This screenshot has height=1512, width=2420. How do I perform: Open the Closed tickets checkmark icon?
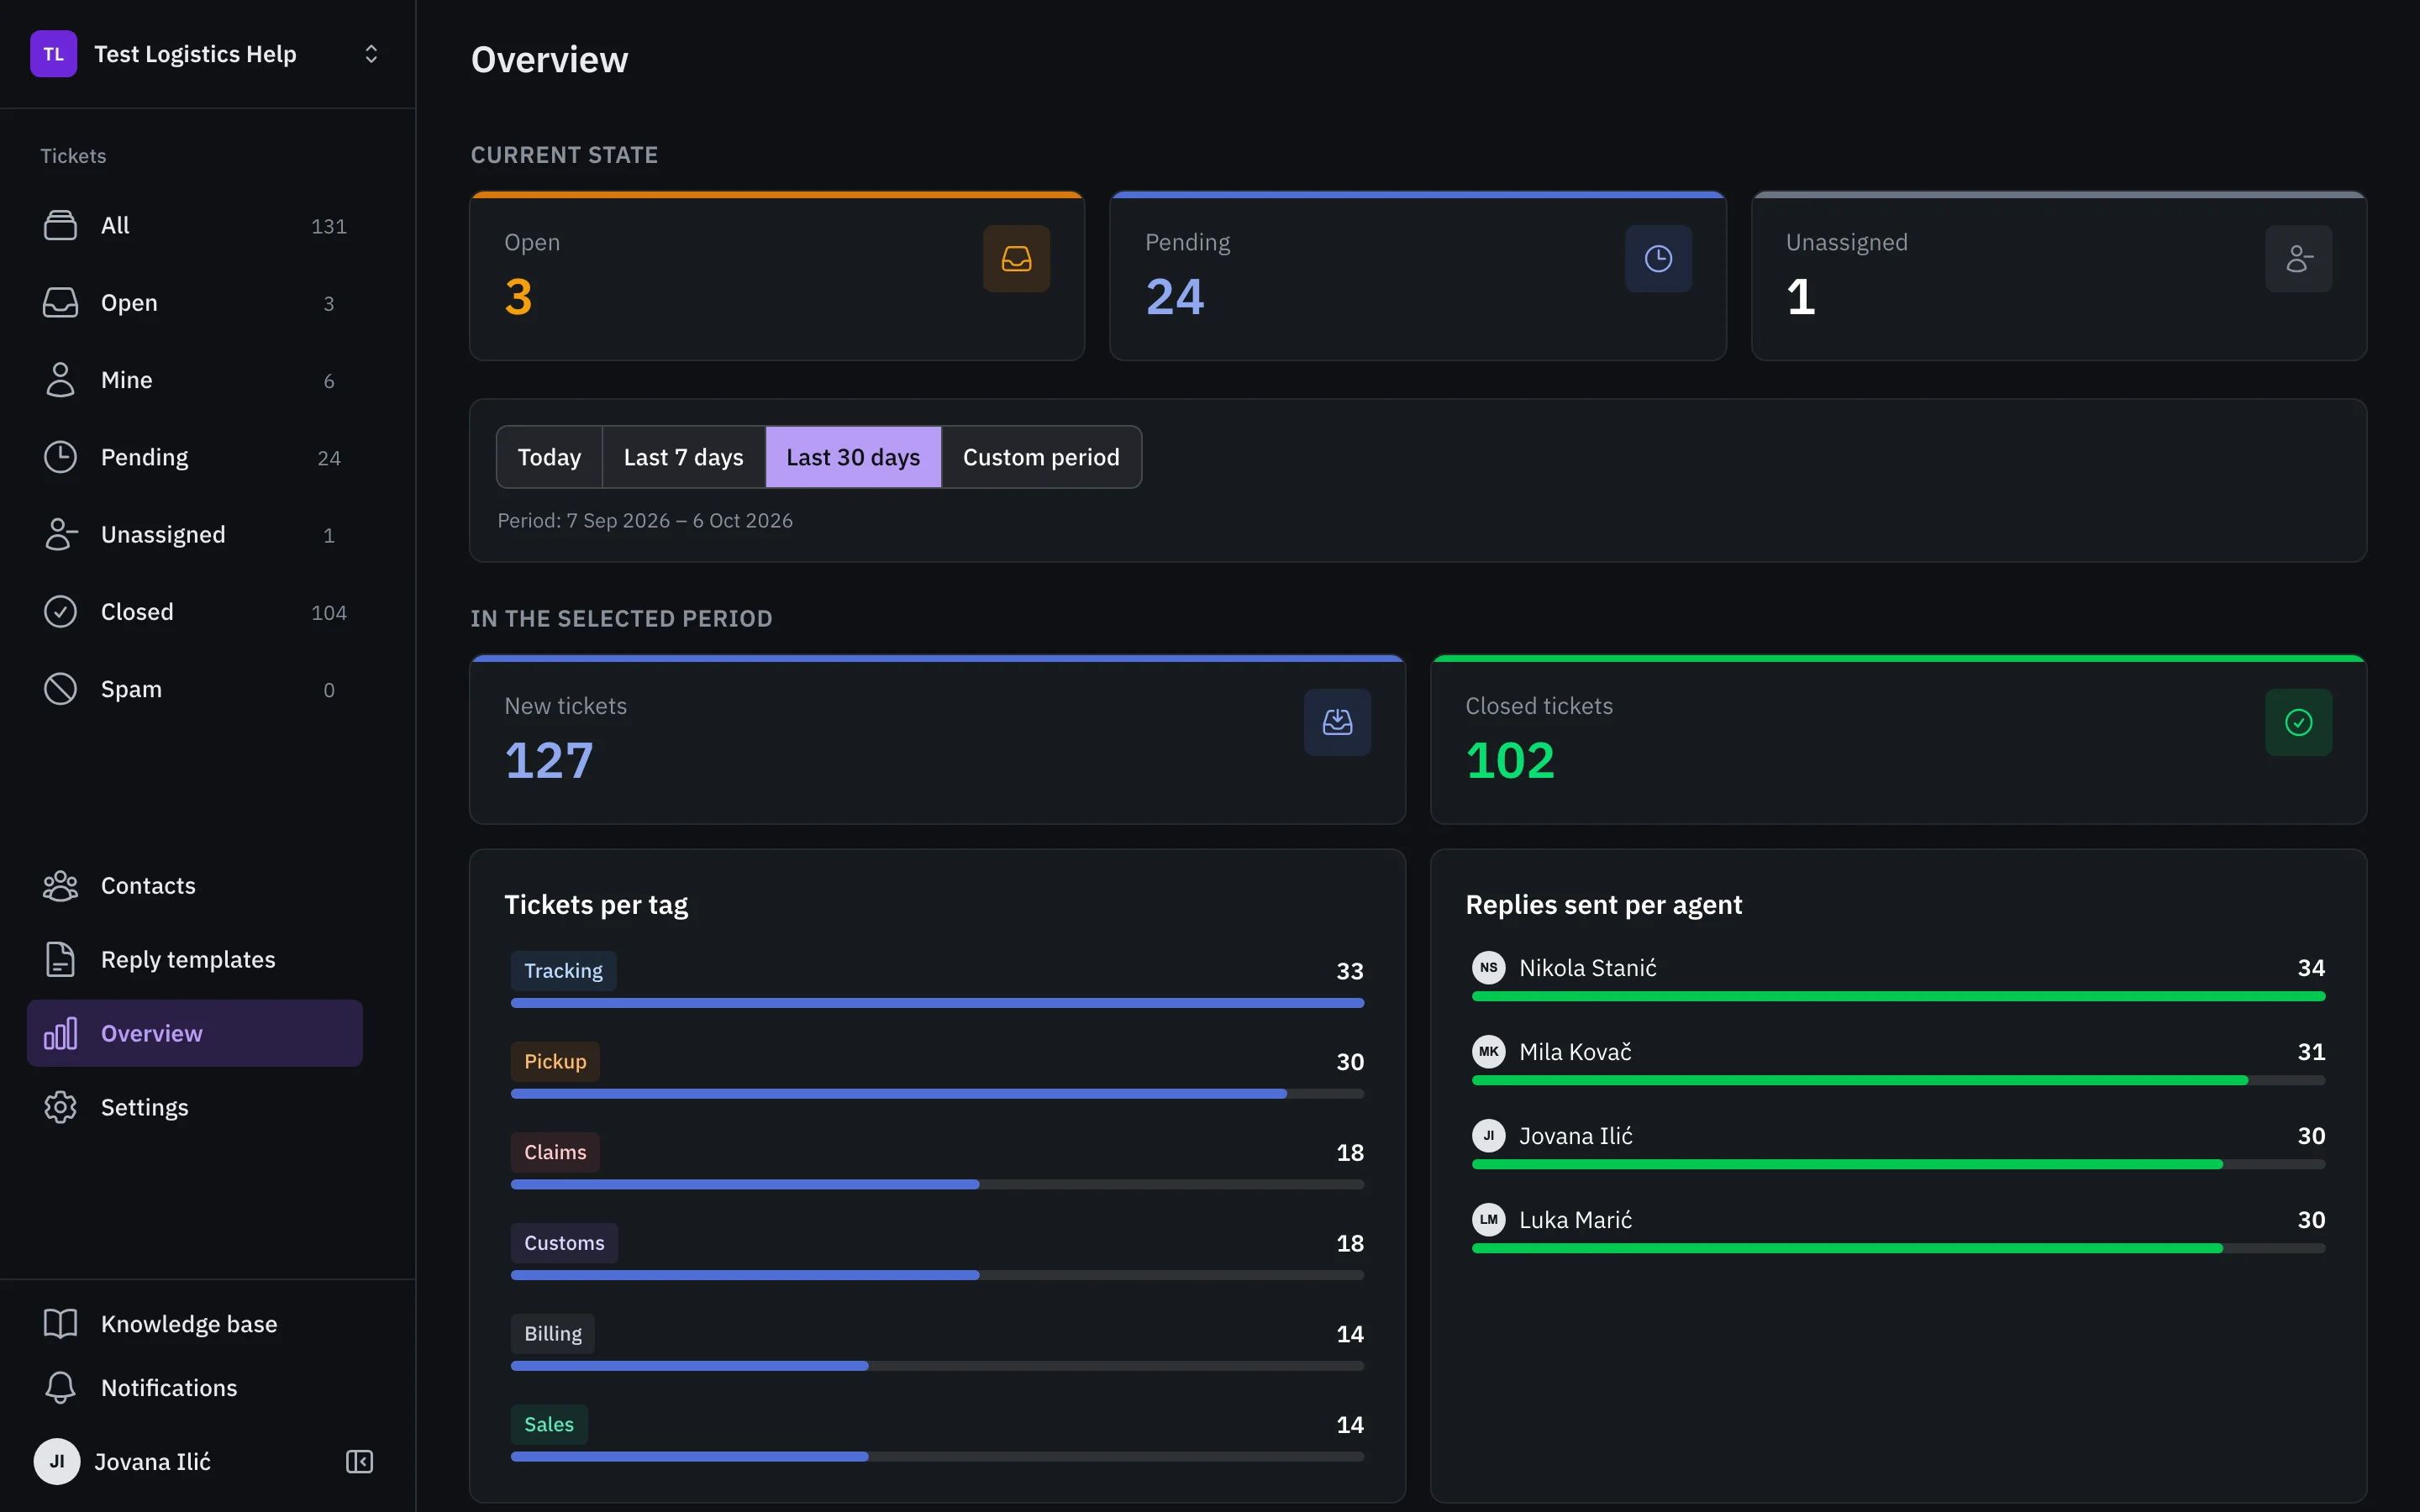coord(60,611)
